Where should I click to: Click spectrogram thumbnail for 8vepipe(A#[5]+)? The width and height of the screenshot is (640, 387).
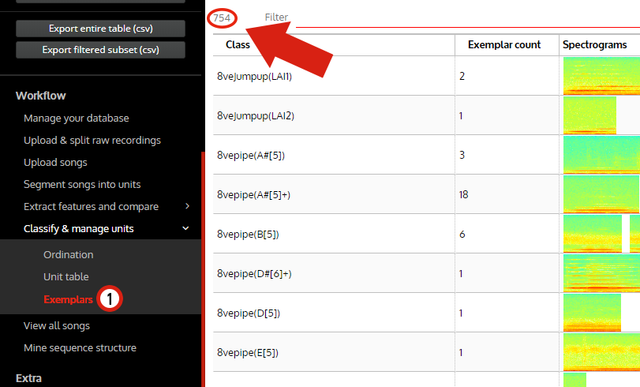coord(602,195)
